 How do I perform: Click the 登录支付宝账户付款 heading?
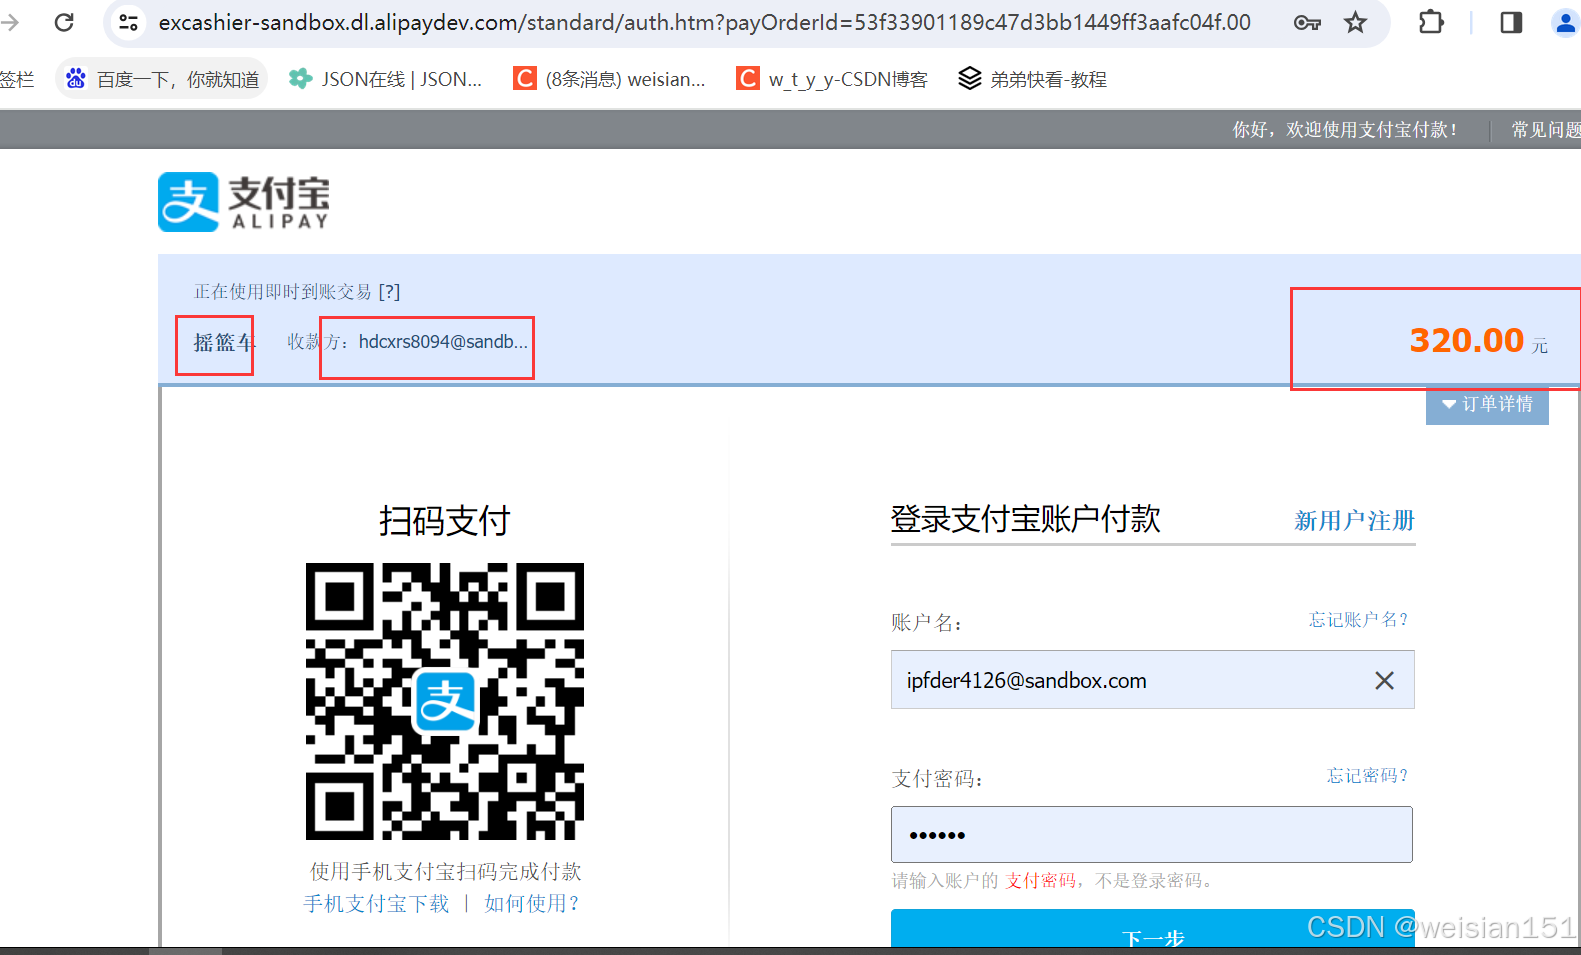click(1025, 519)
